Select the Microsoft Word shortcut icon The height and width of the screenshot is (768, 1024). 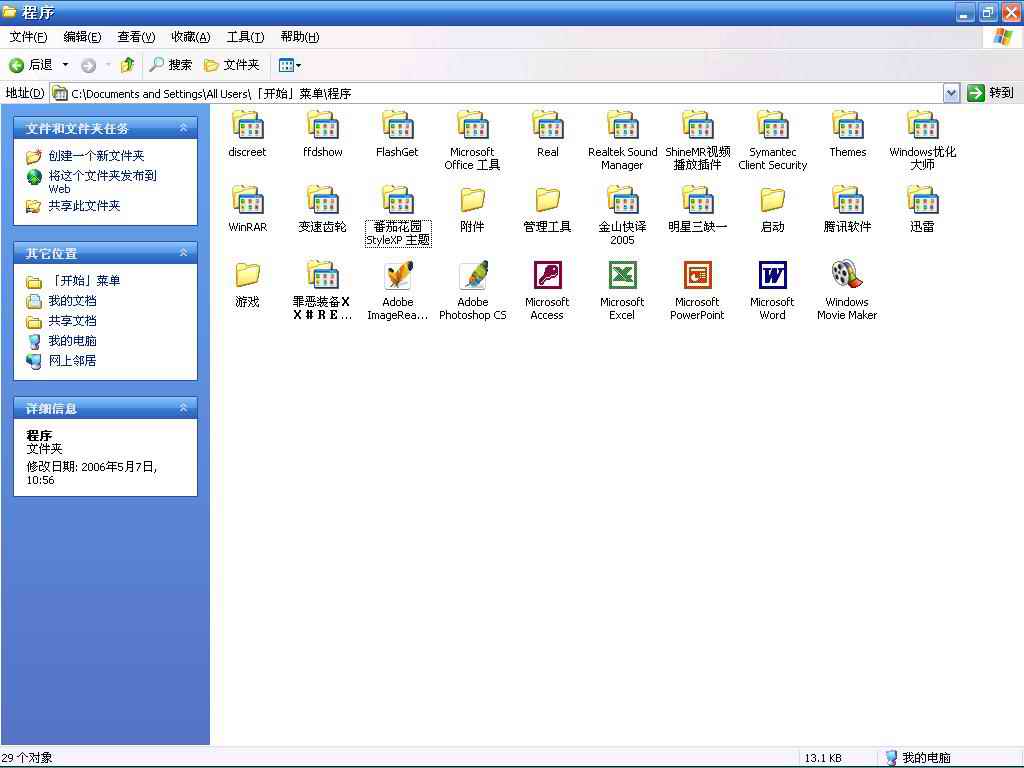pyautogui.click(x=772, y=276)
